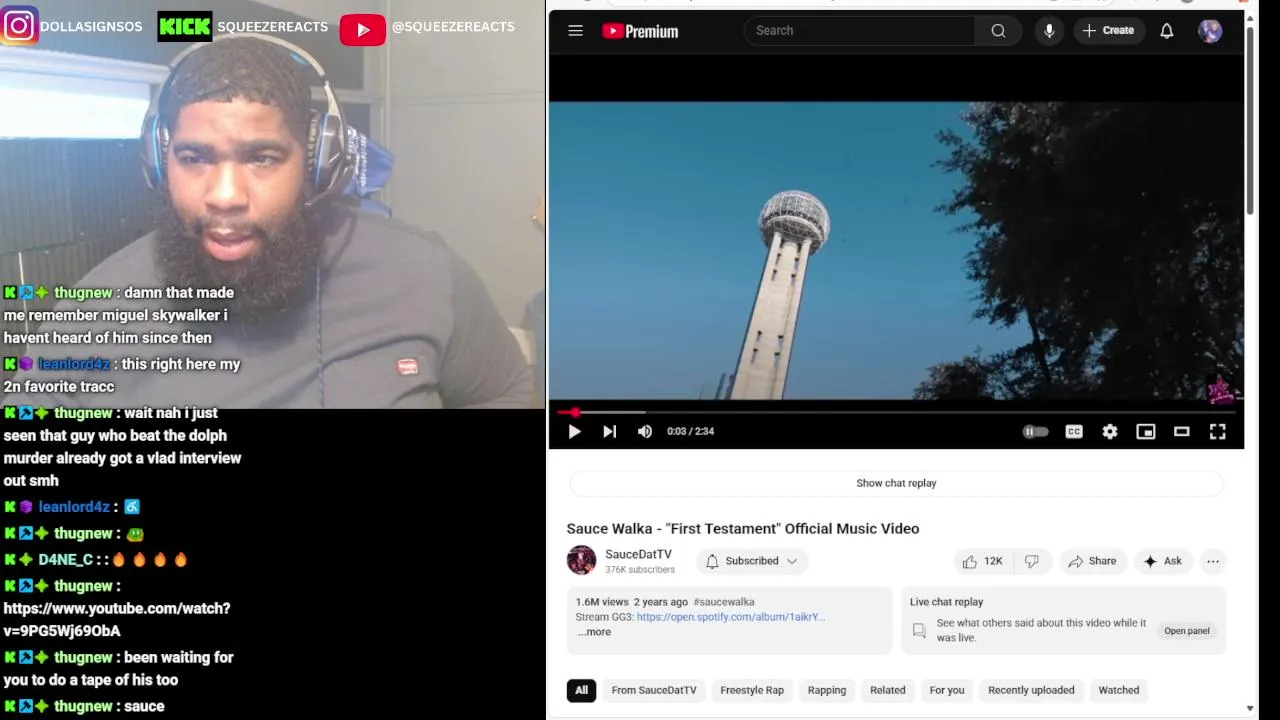Open the SauceDatTV channel avatar
This screenshot has width=1280, height=720.
[x=581, y=560]
